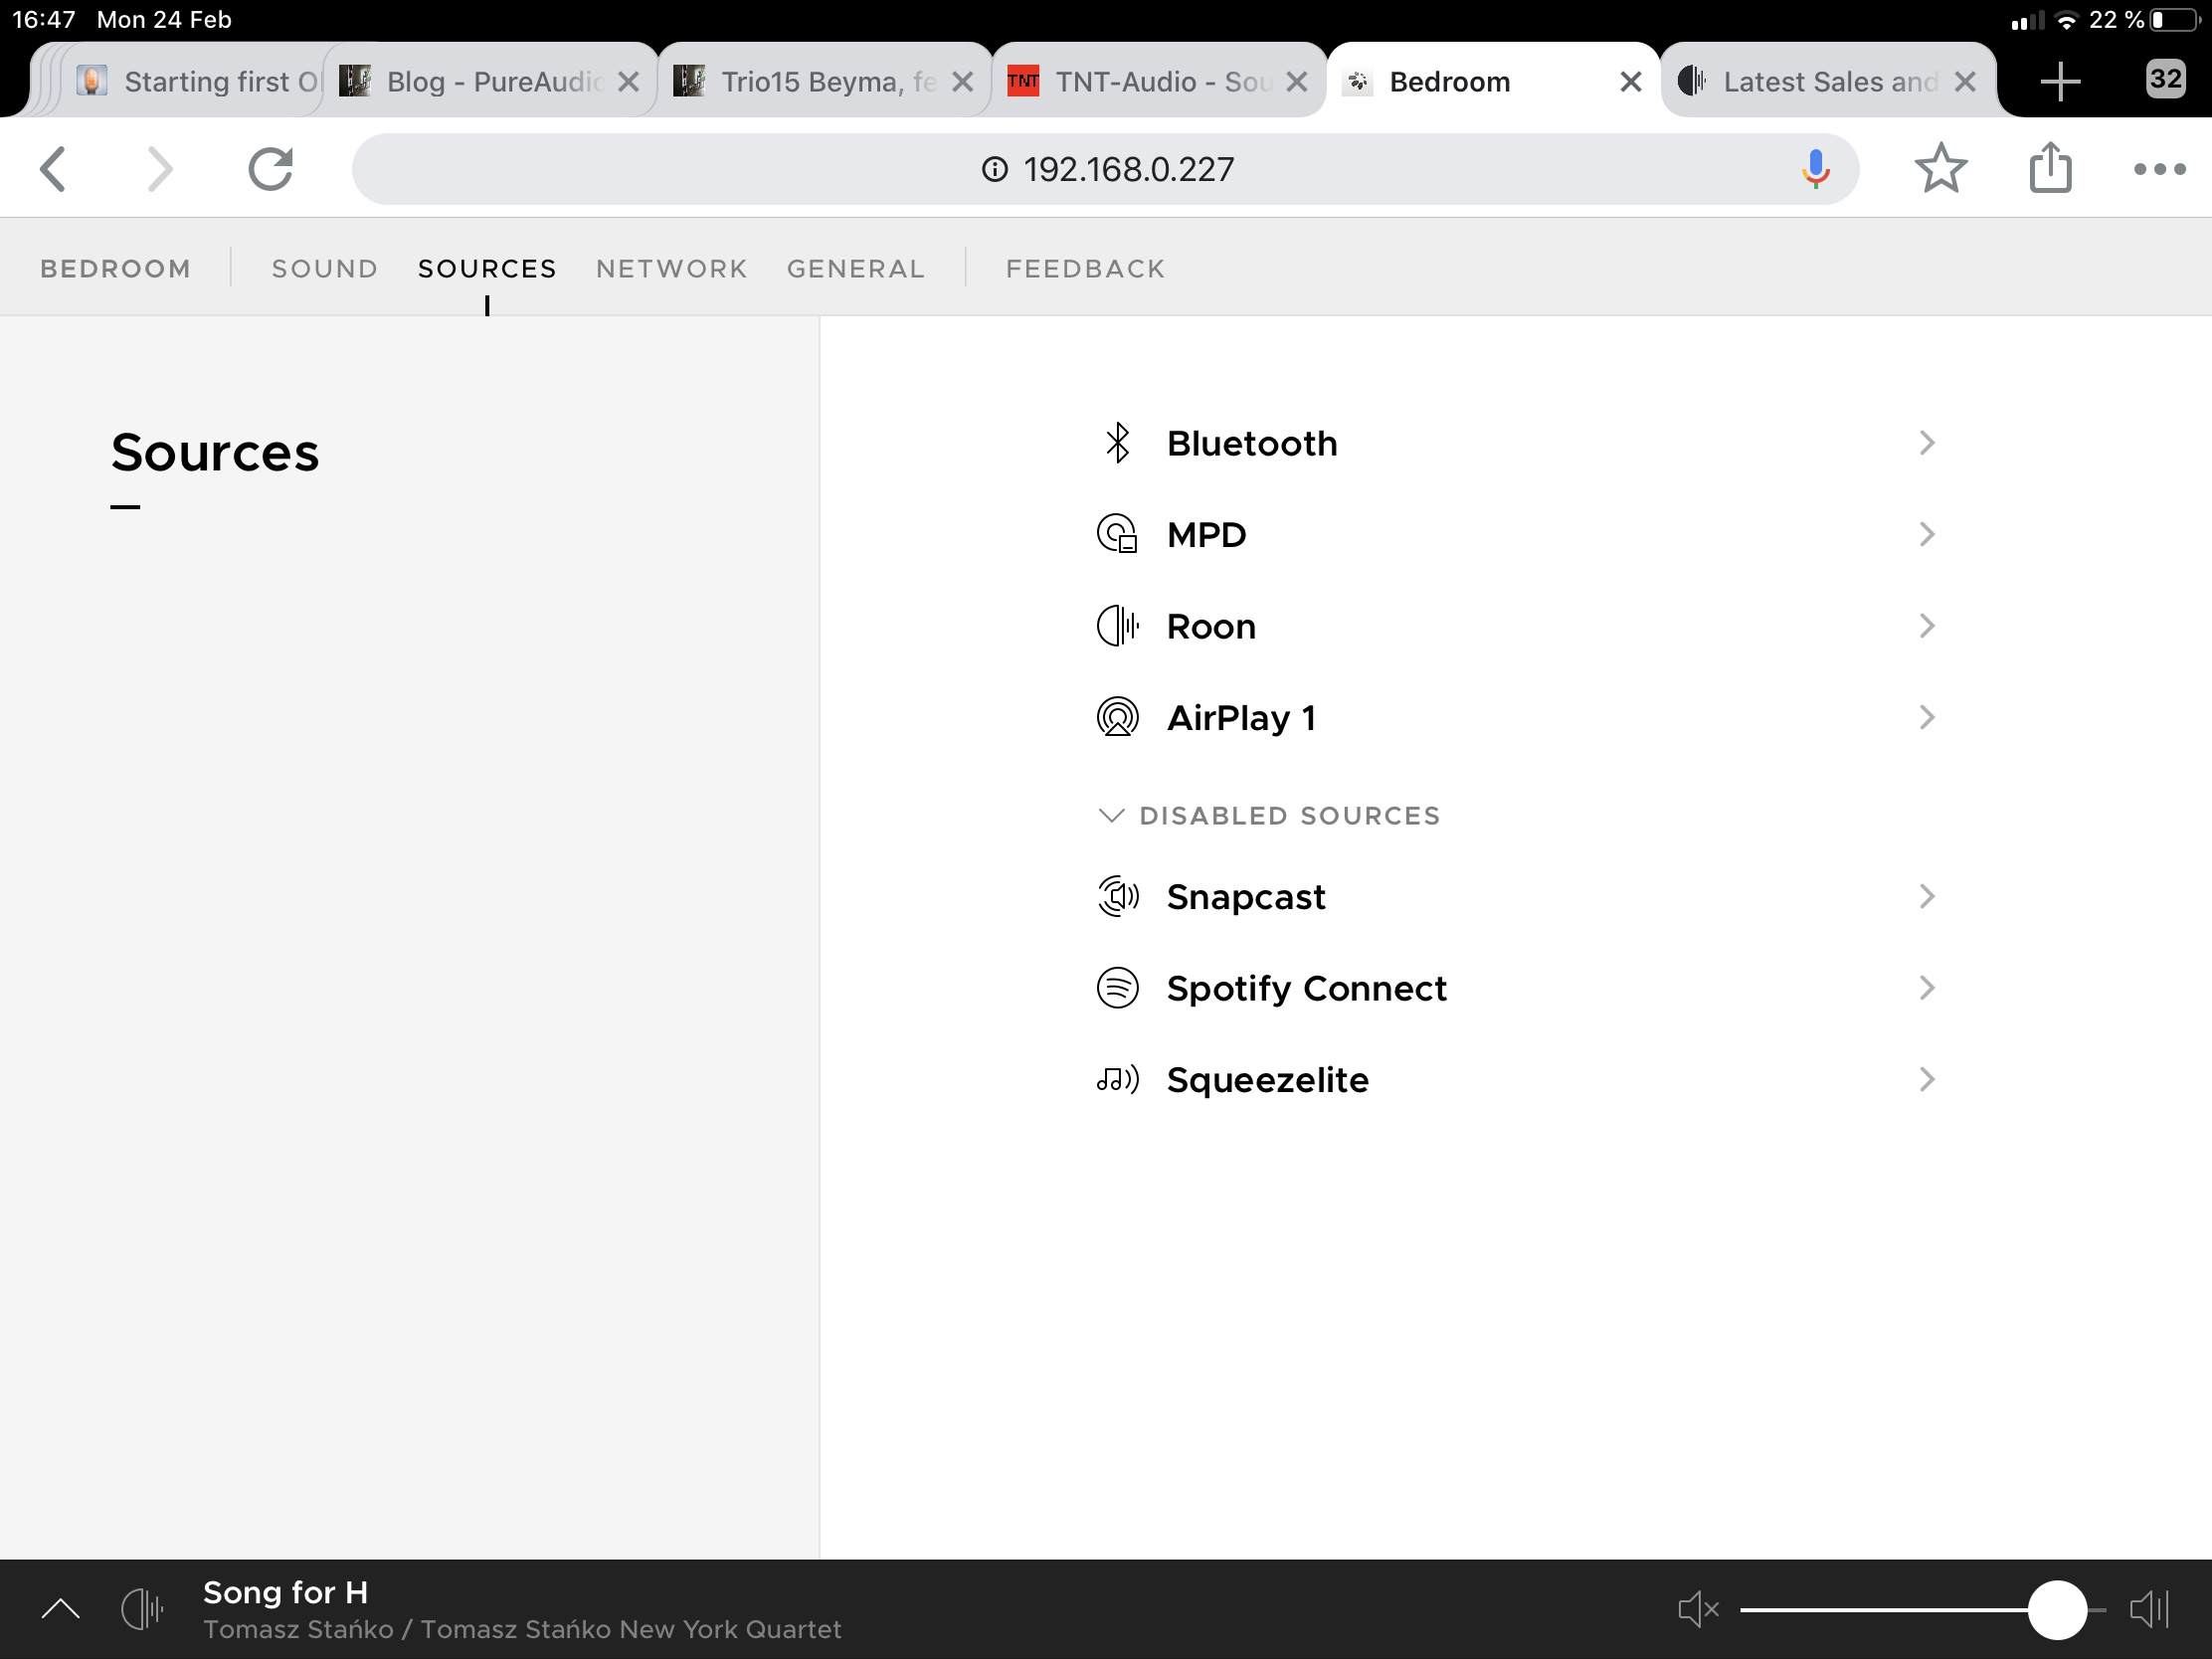Expand AirPlay 1 settings via its chevron

pos(1927,717)
